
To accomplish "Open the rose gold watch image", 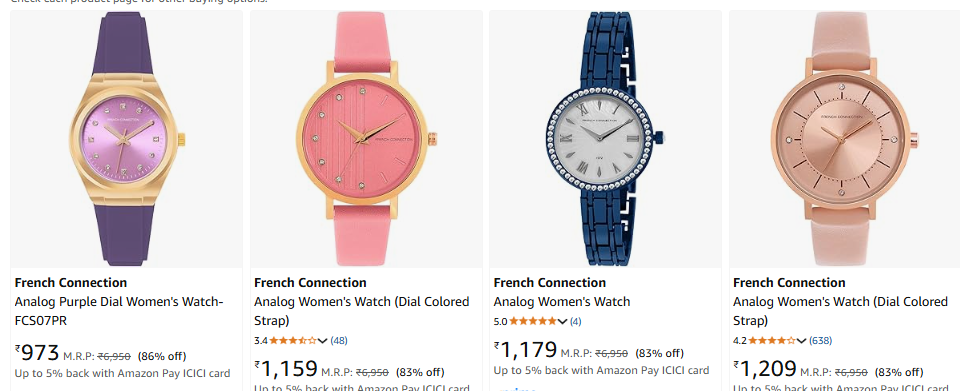I will (x=845, y=139).
